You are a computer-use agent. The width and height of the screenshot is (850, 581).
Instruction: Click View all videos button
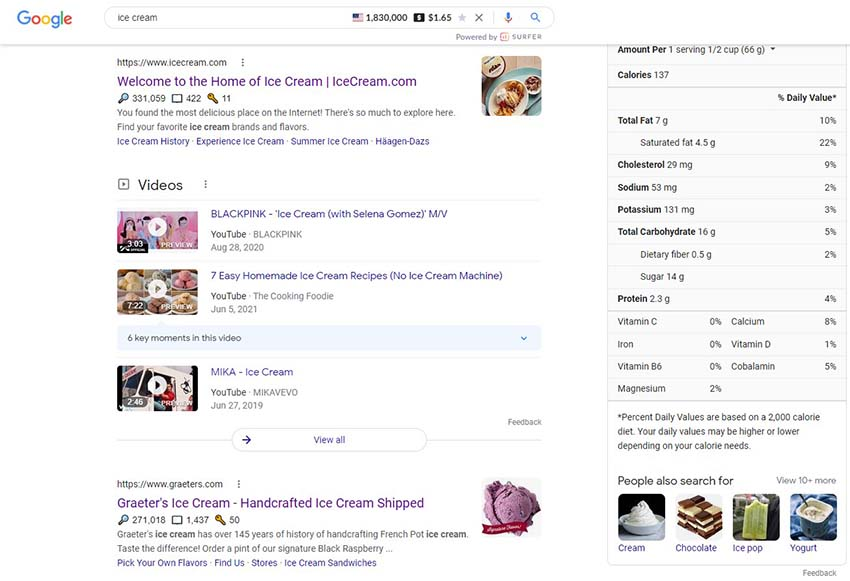point(329,440)
